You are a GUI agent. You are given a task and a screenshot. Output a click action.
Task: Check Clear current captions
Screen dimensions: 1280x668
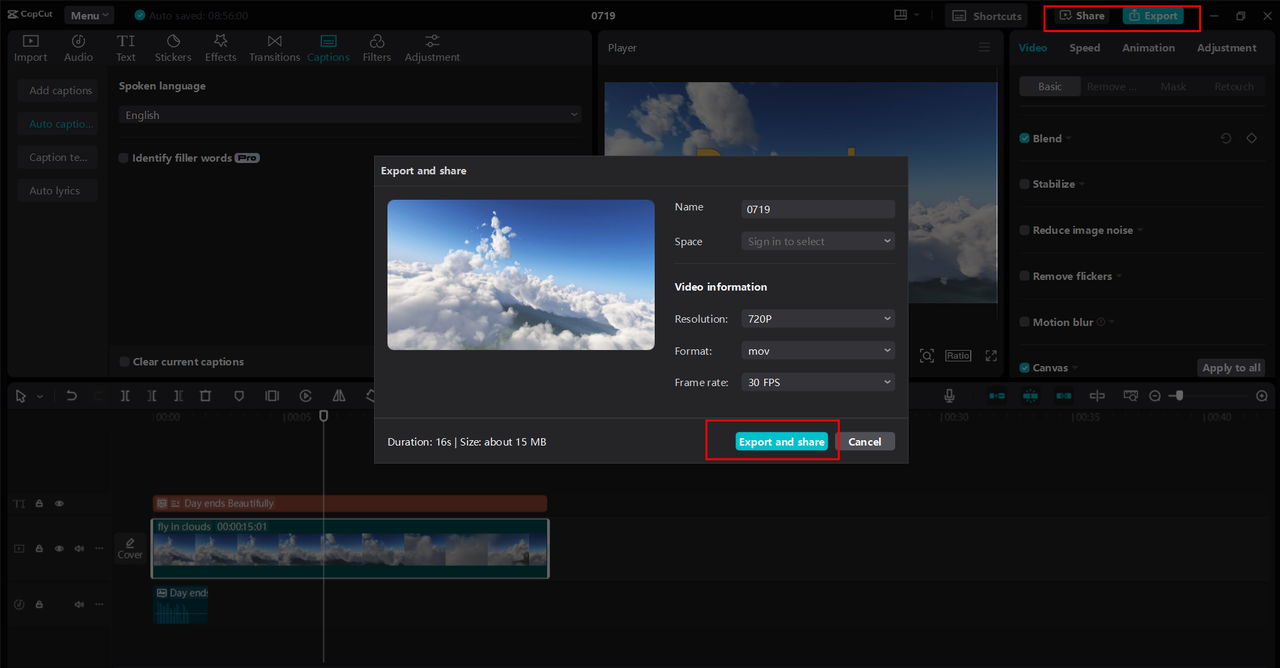tap(124, 362)
